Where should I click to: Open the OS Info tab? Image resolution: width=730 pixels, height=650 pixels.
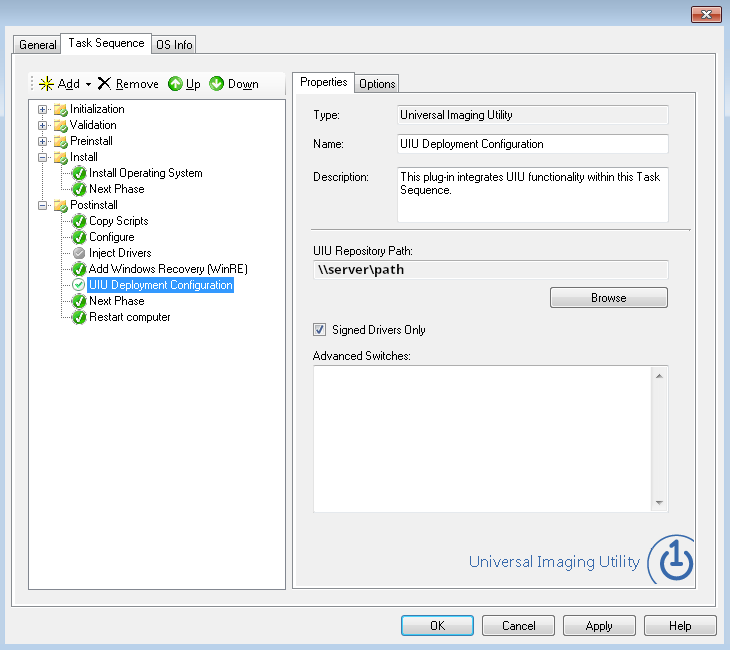174,45
